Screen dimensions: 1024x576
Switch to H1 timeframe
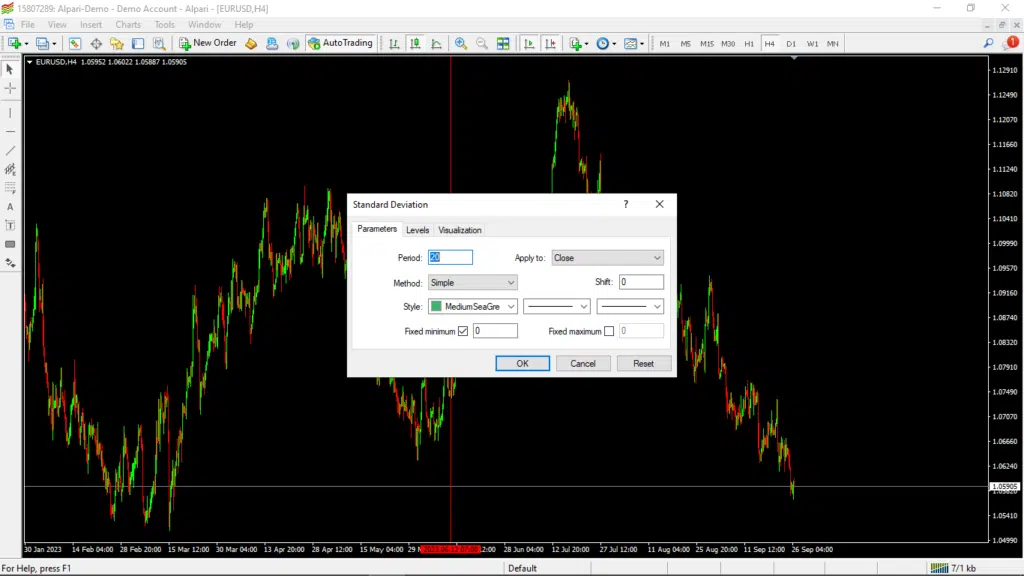tap(749, 44)
